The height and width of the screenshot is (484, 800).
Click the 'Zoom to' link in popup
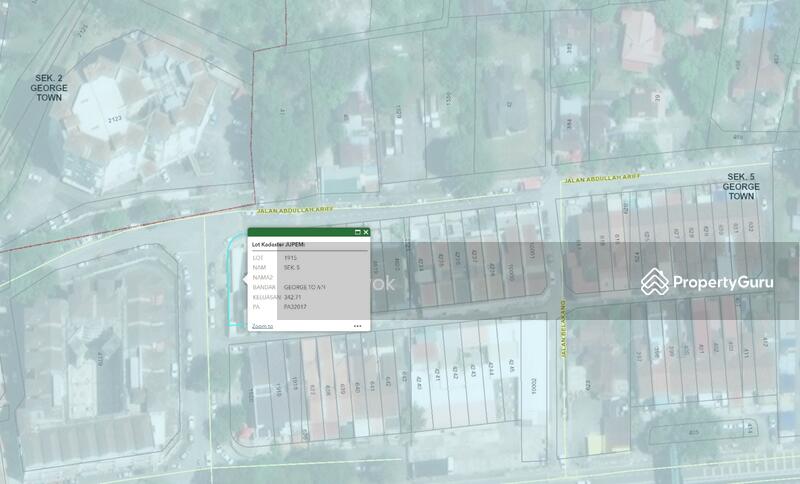[x=262, y=326]
